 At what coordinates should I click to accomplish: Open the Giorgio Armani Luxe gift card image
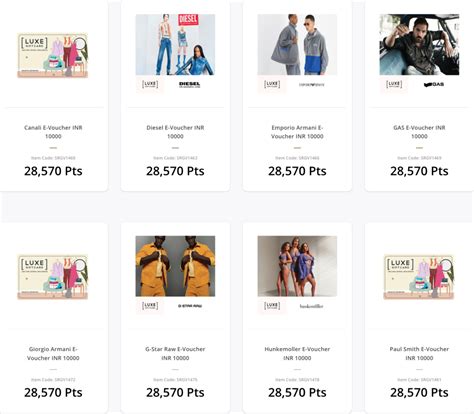pos(53,277)
